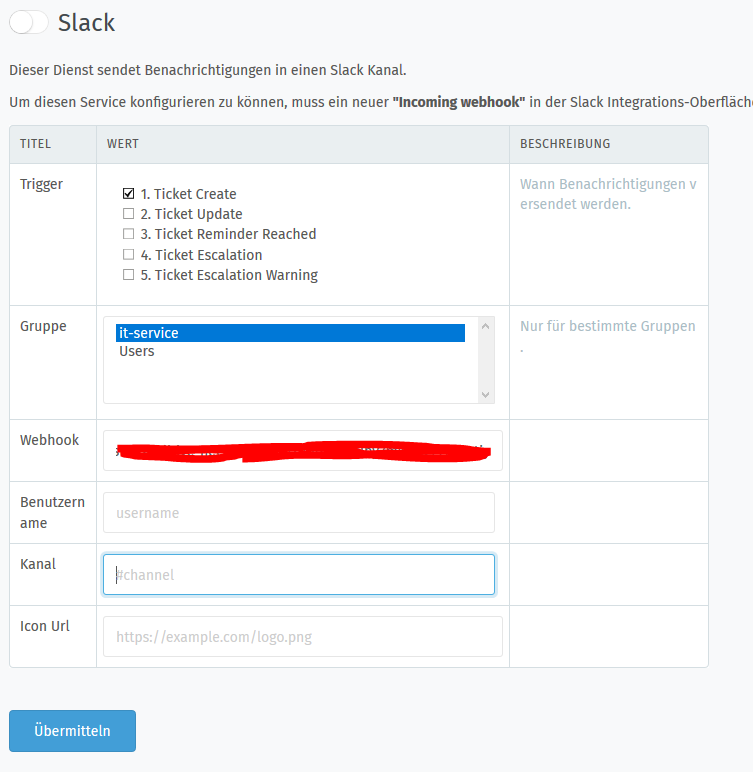
Task: Select Users in the Gruppe list
Action: (x=290, y=351)
